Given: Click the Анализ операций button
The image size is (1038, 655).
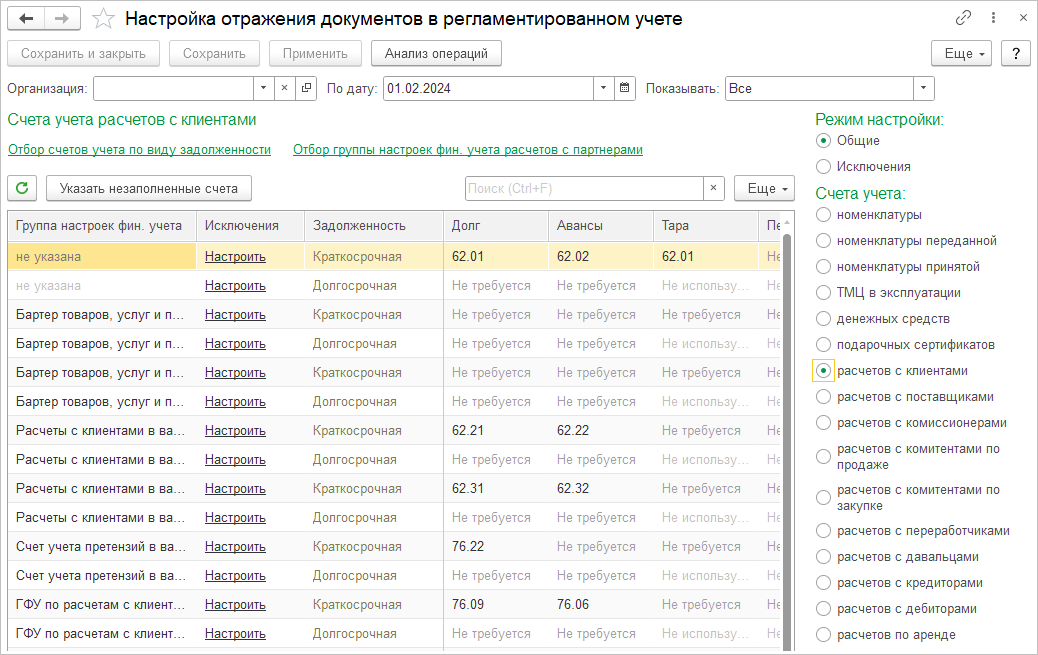Looking at the screenshot, I should point(435,53).
